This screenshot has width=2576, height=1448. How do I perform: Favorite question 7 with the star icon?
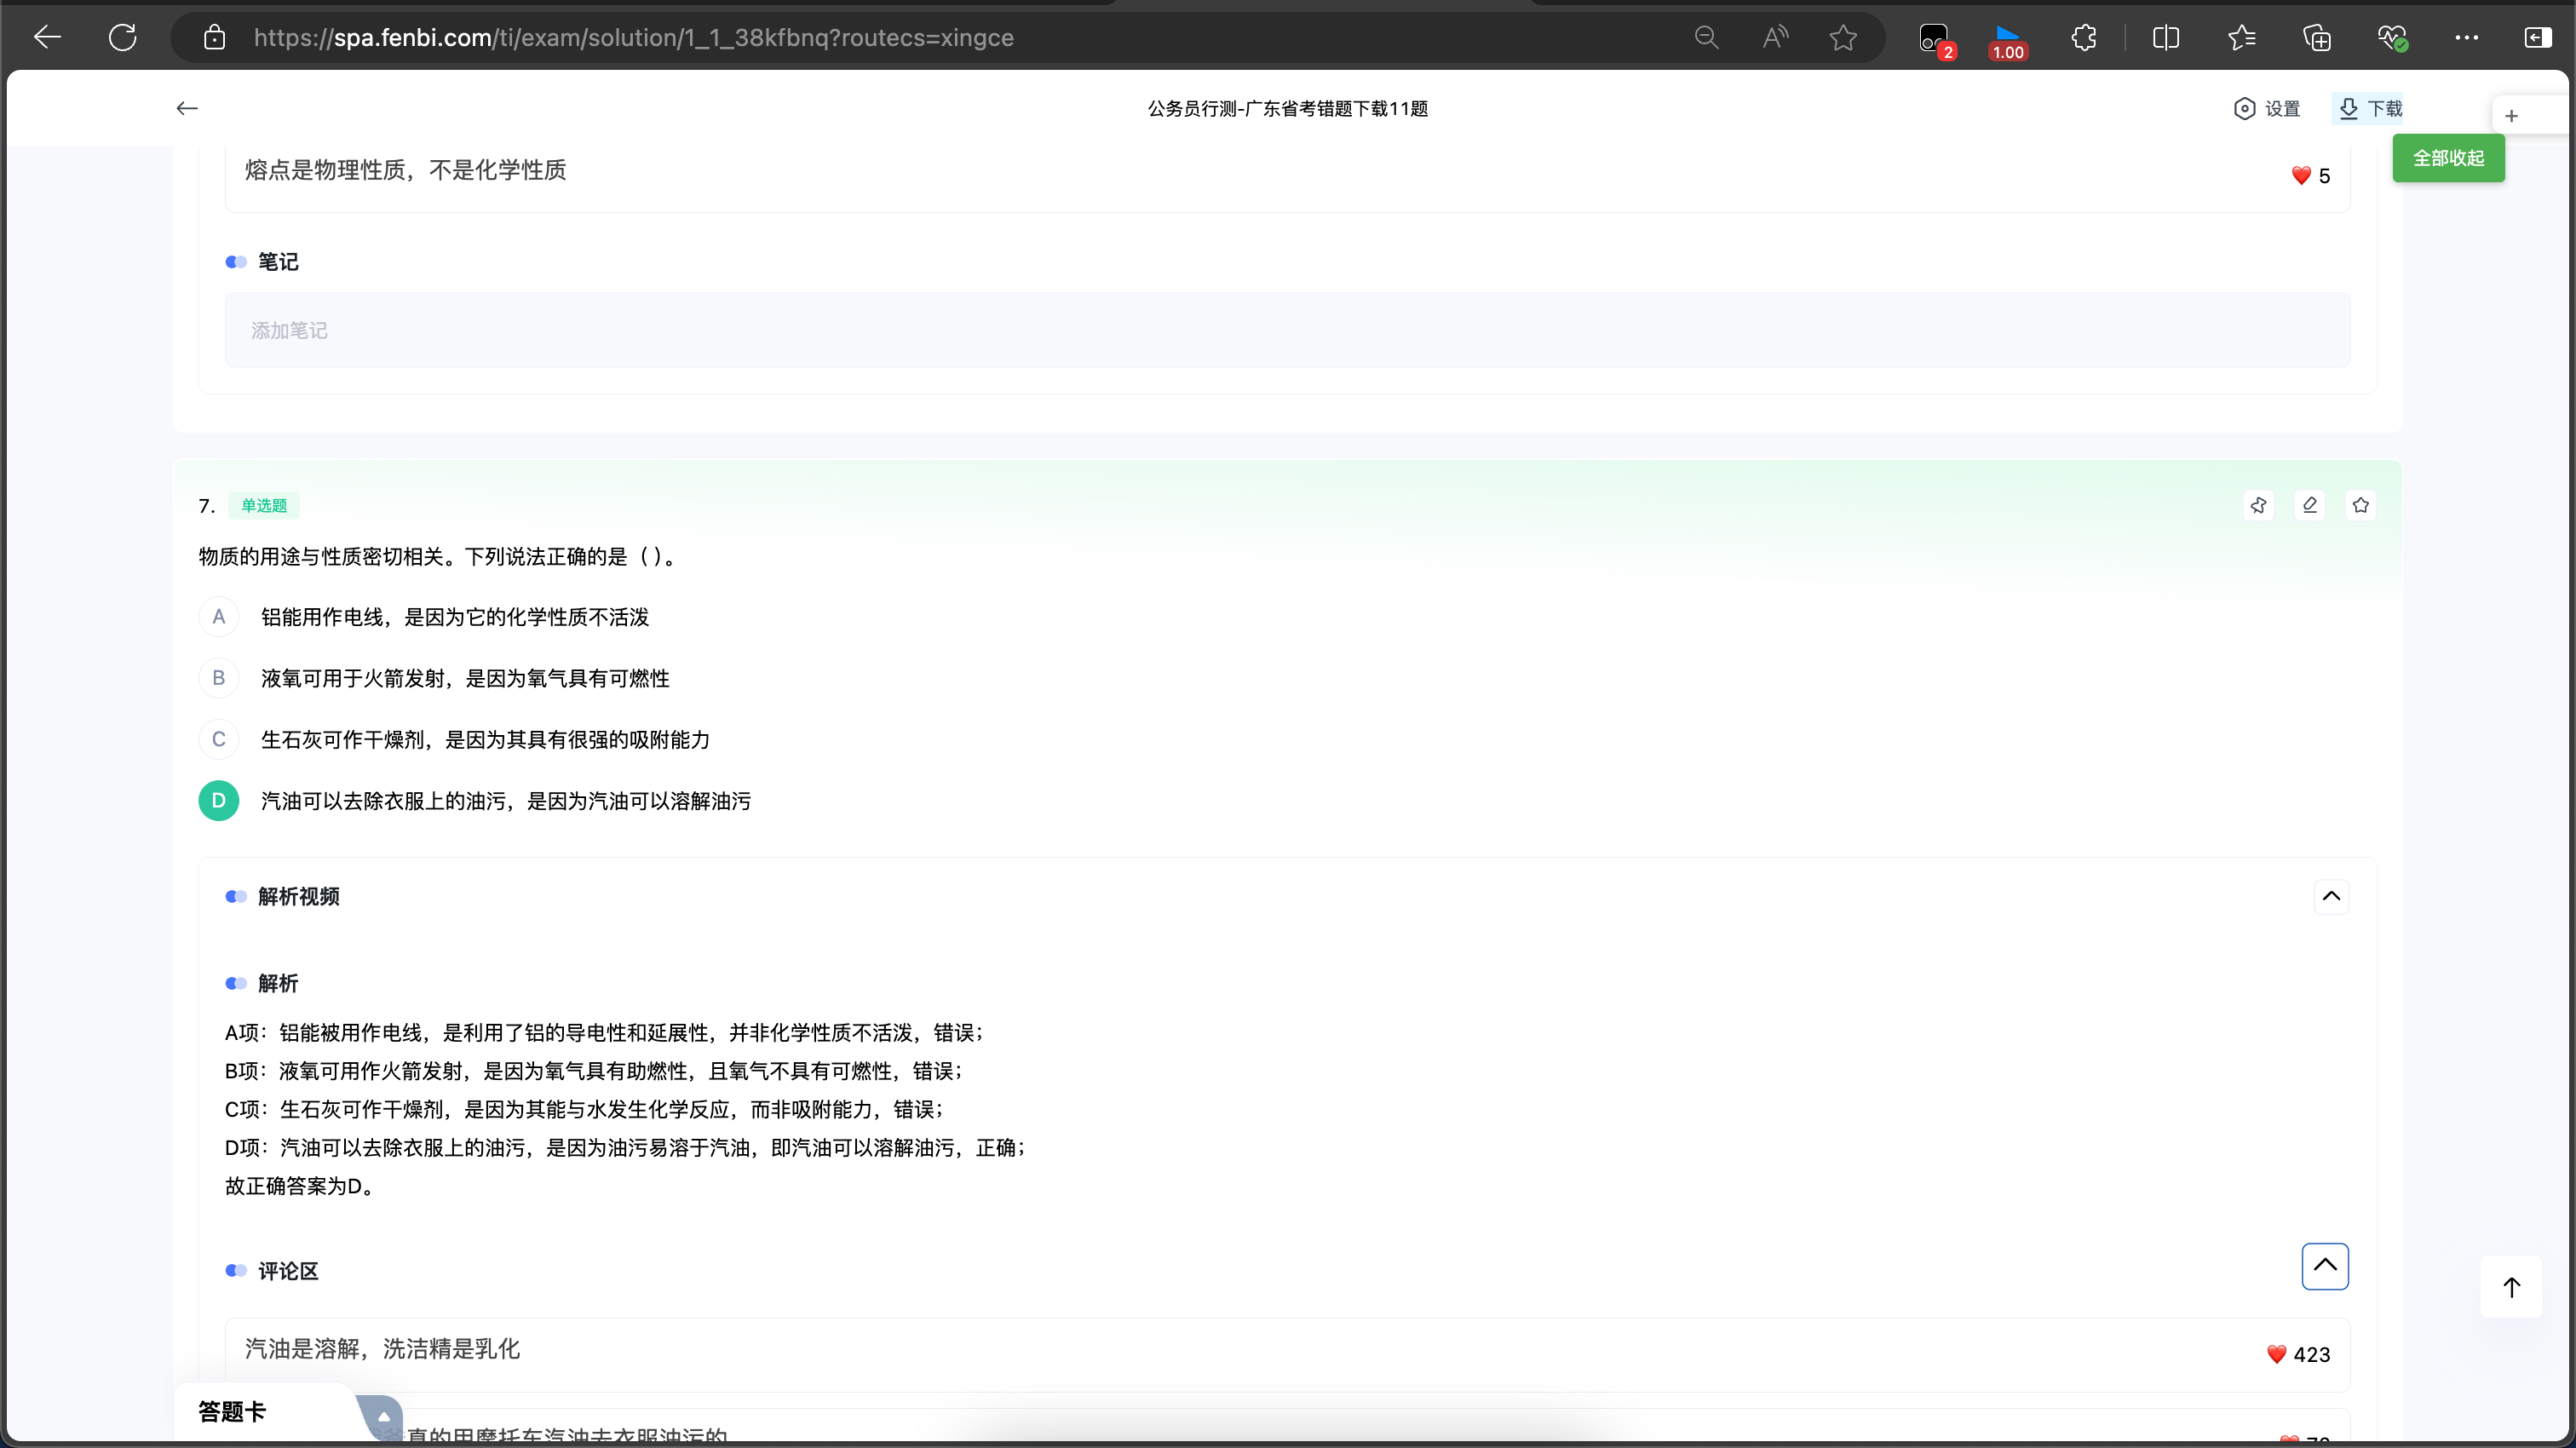[x=2360, y=505]
